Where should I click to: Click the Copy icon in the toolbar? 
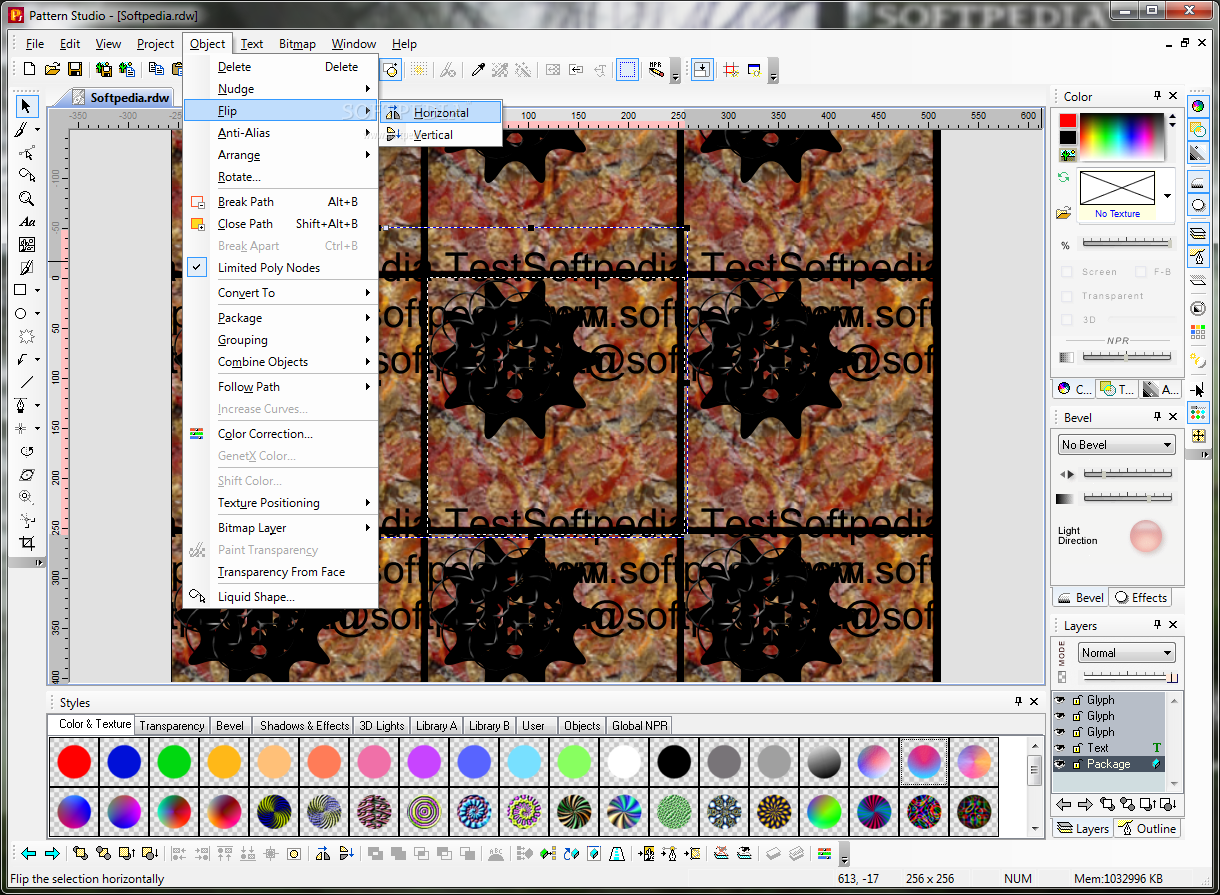tap(156, 69)
